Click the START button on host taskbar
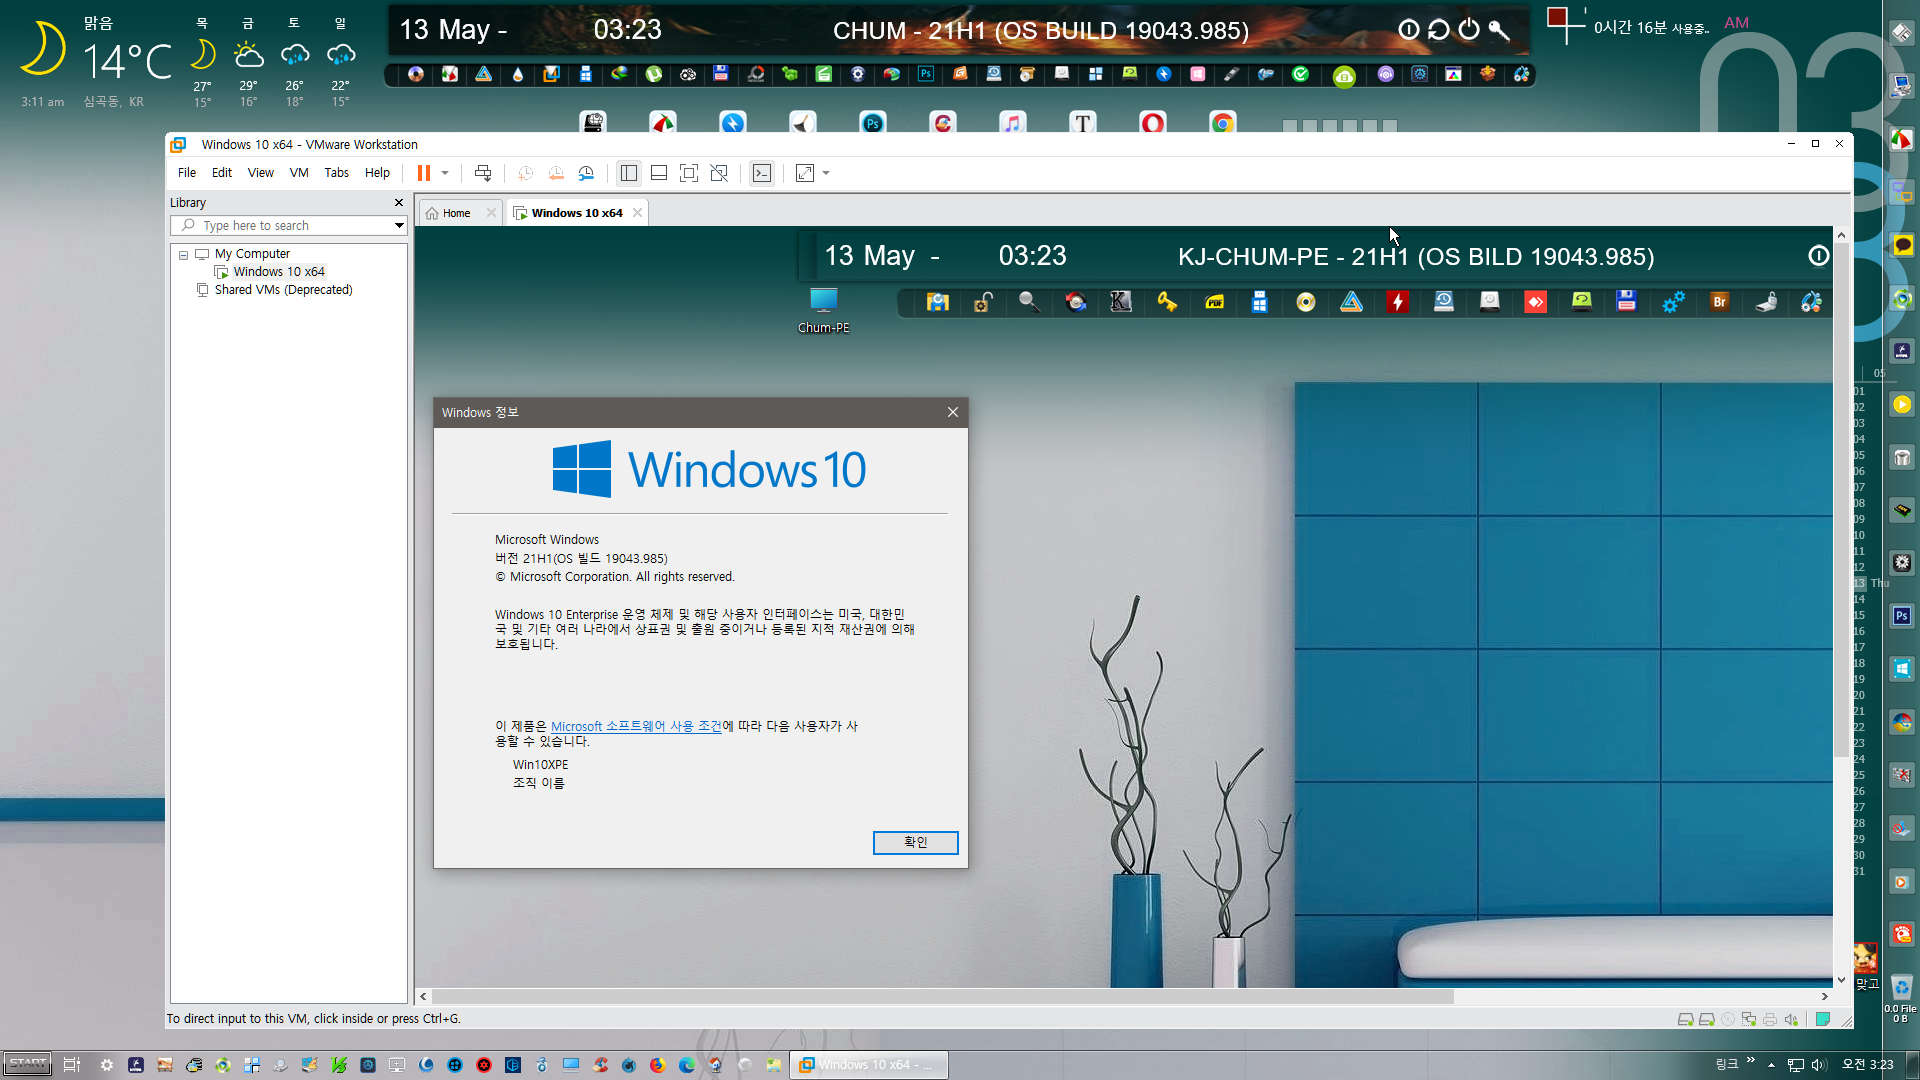 [27, 1064]
